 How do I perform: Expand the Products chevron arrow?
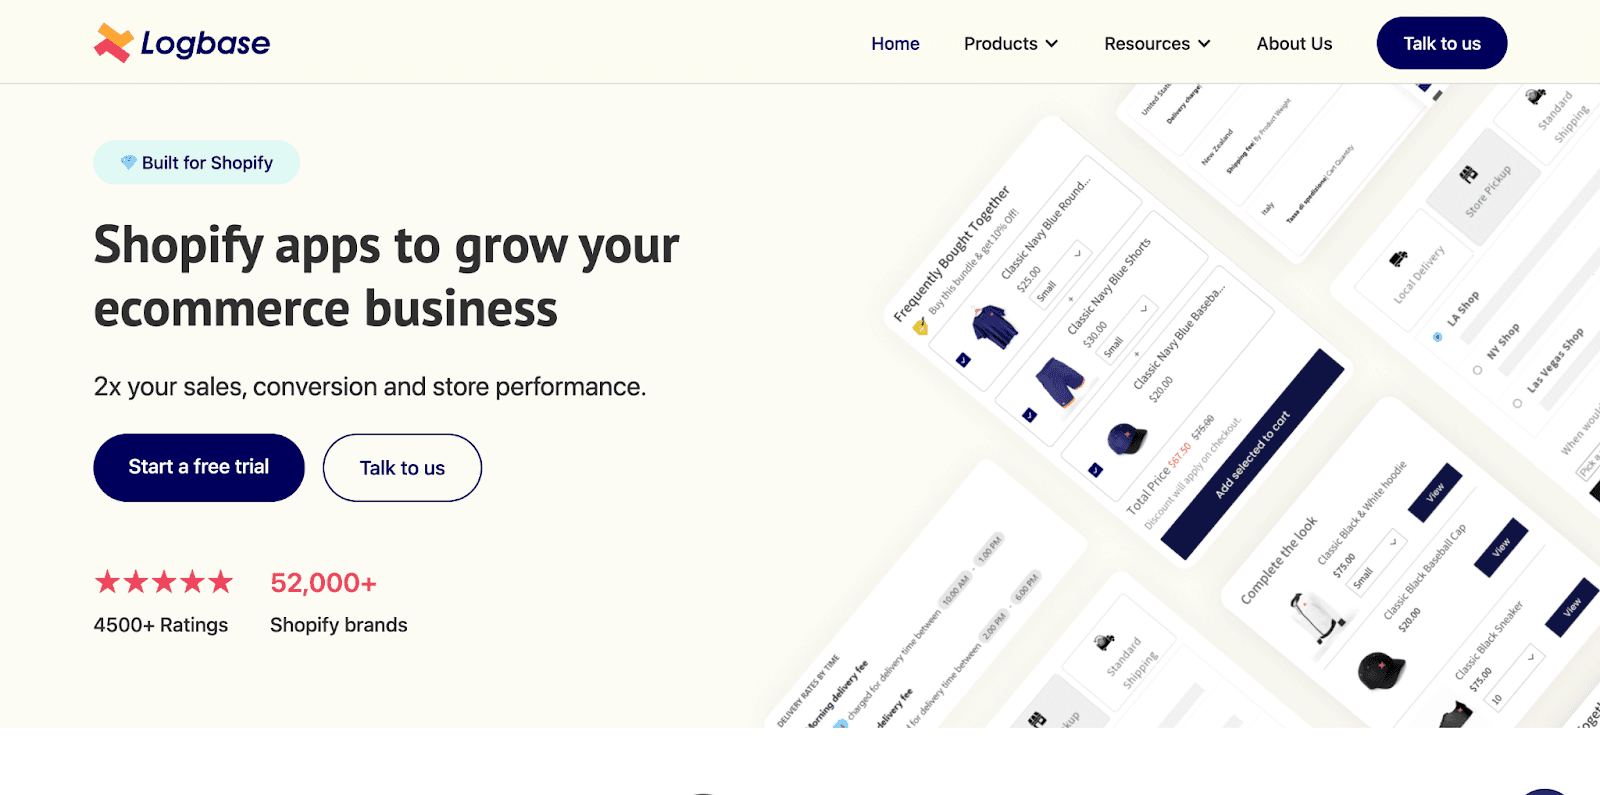(x=1051, y=44)
